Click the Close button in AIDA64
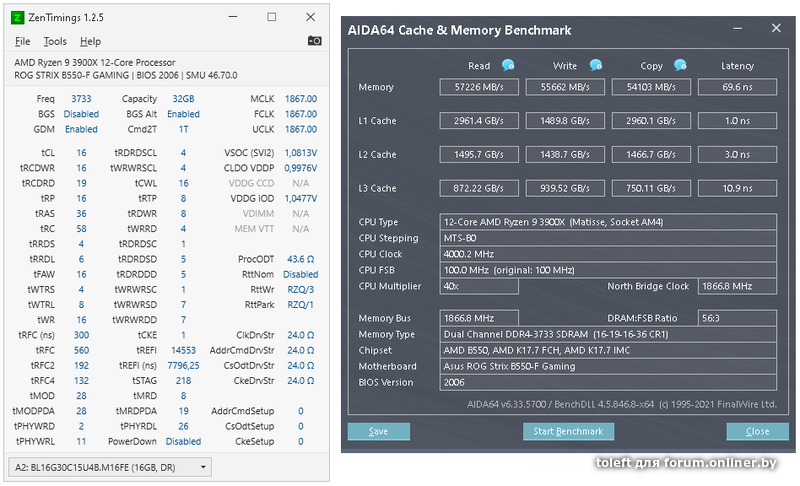The width and height of the screenshot is (800, 486). (x=757, y=431)
